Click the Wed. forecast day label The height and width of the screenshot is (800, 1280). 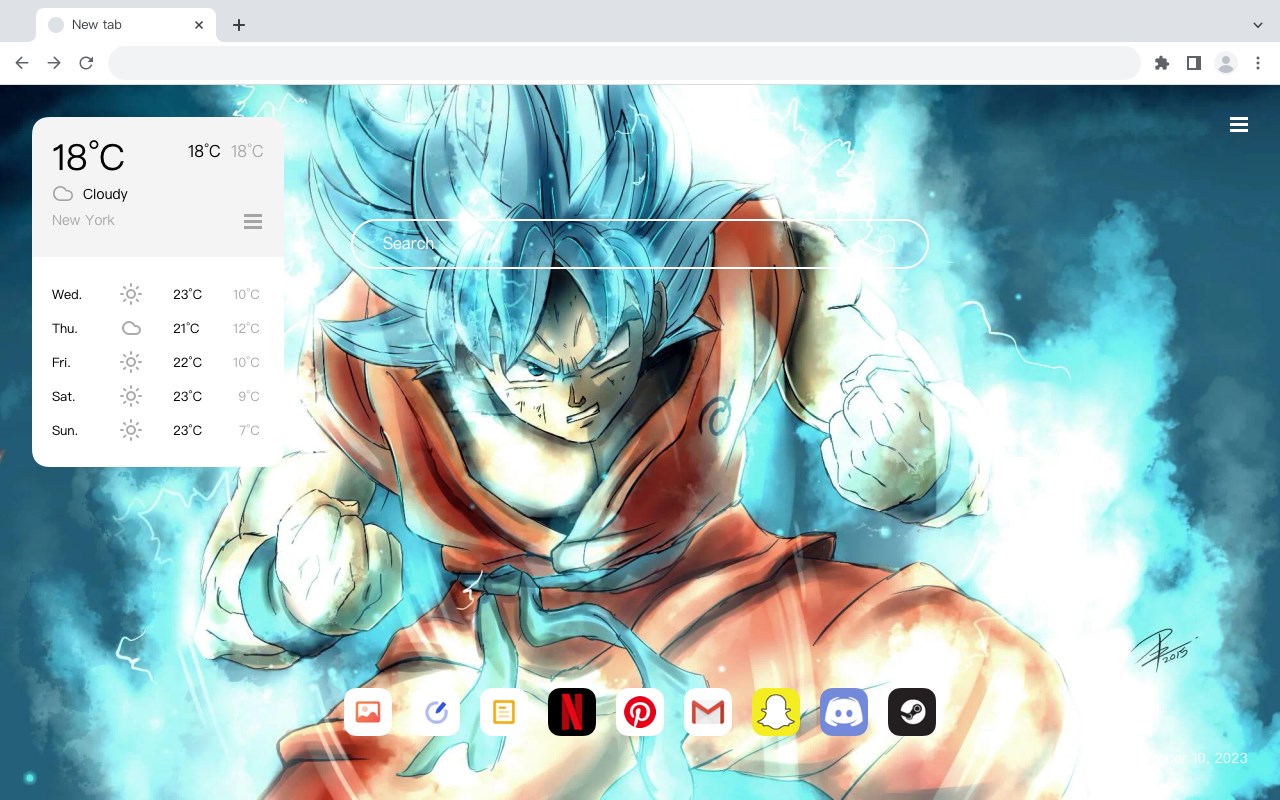pyautogui.click(x=67, y=294)
